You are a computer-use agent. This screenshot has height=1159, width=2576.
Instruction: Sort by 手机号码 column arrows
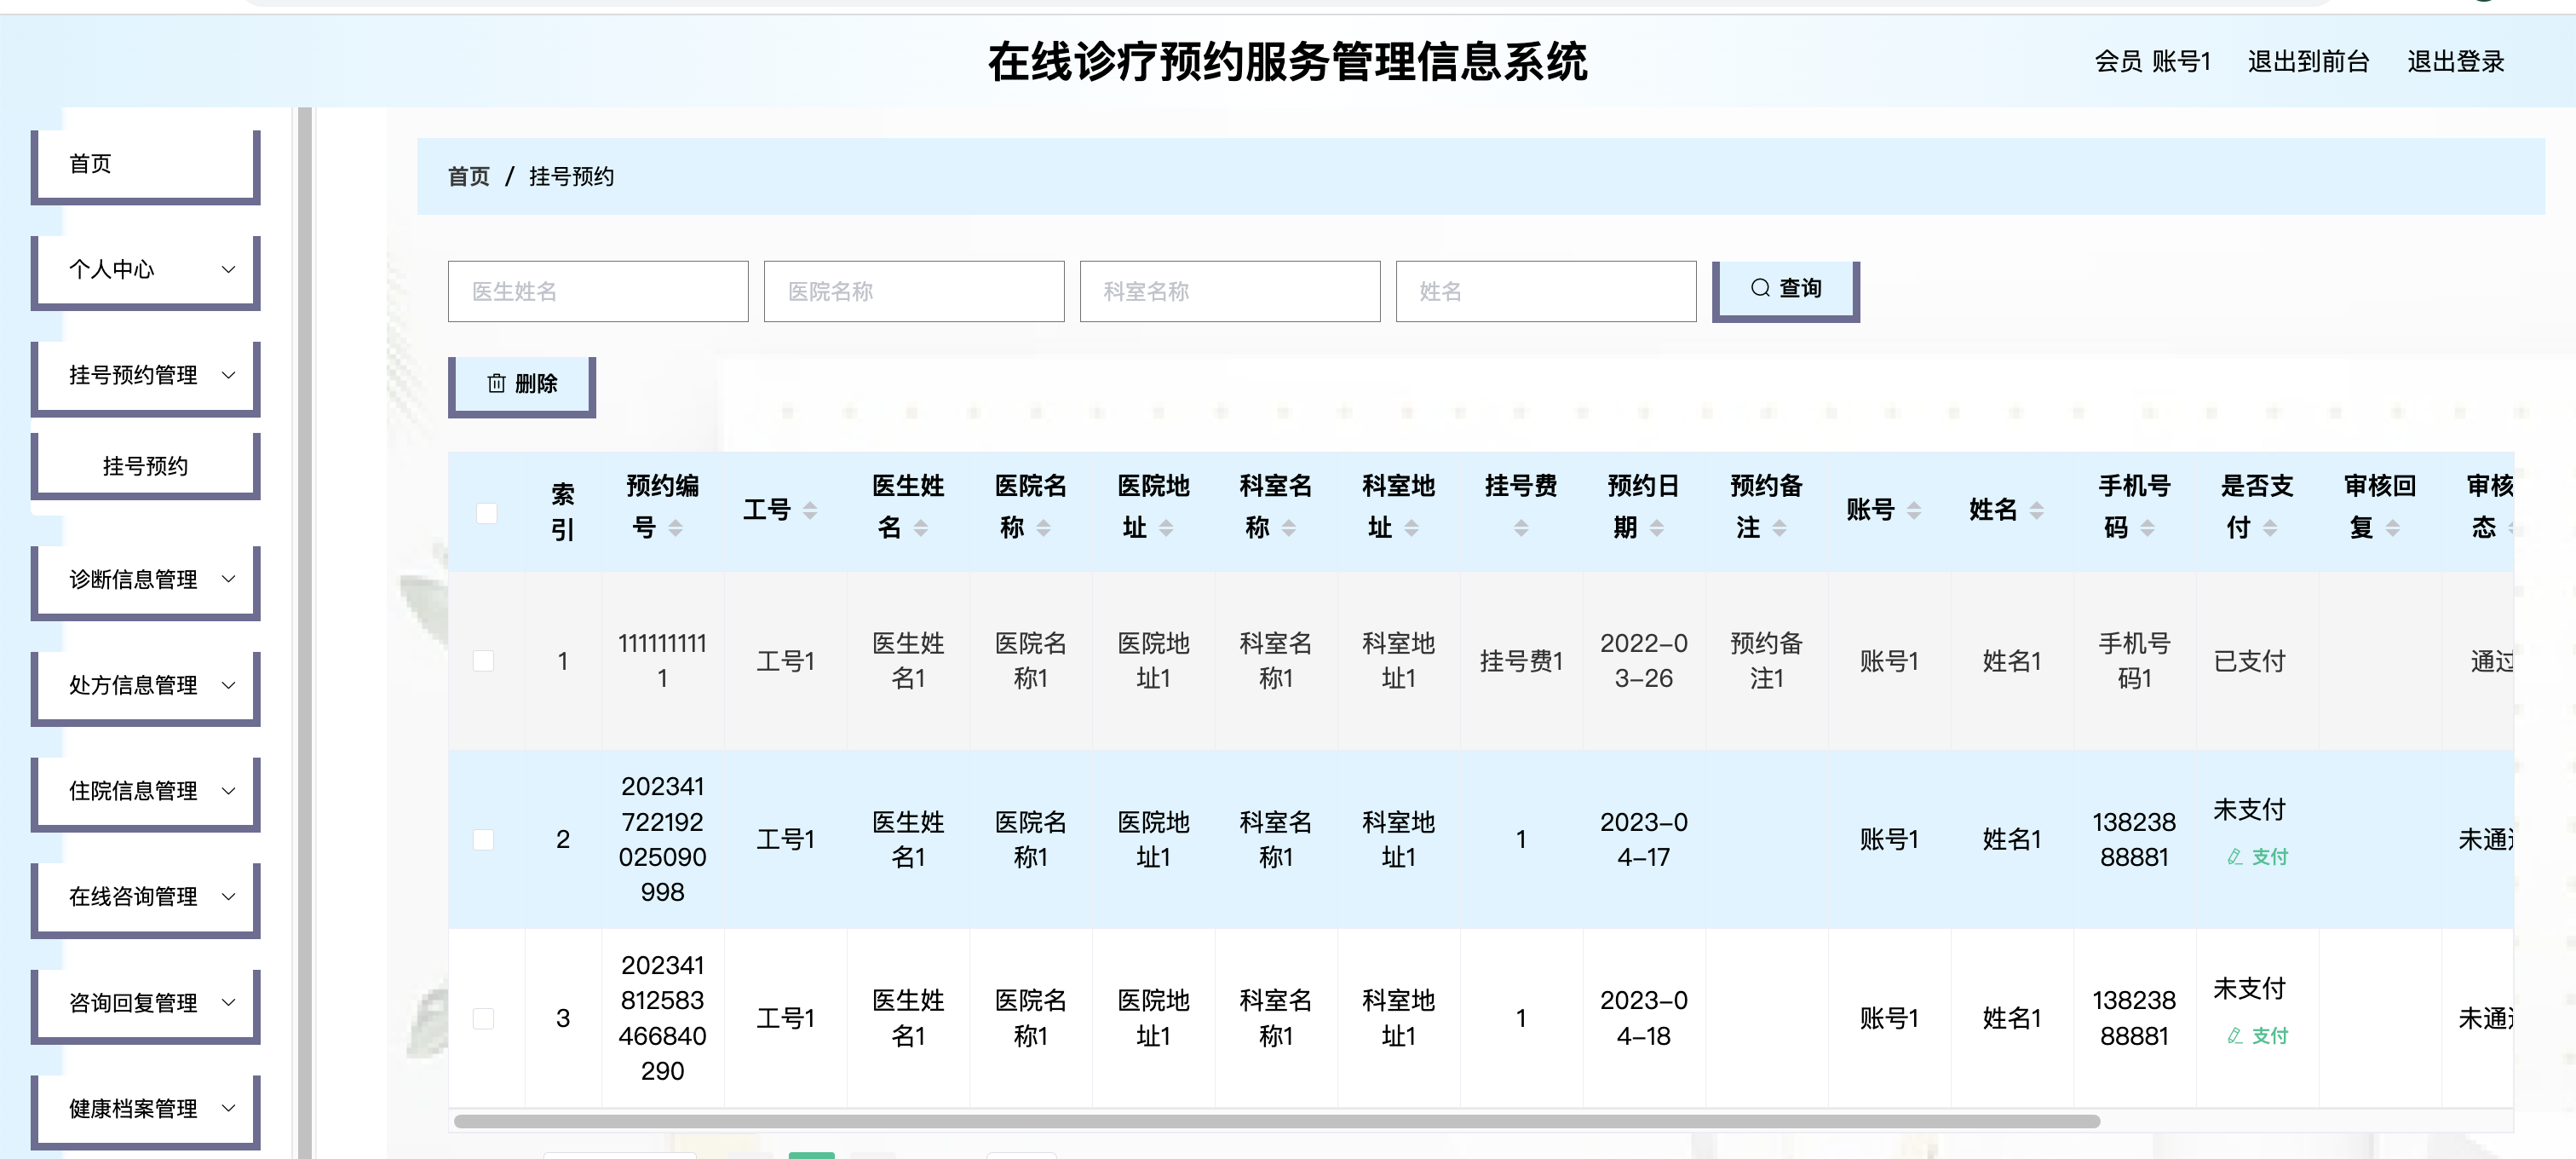click(2148, 528)
